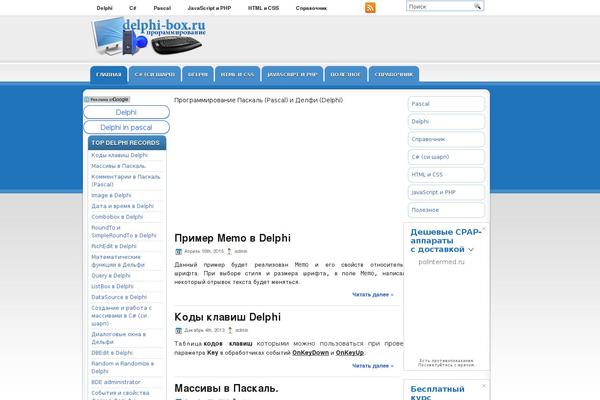Screen dimensions: 600x400
Task: Click the delphi-box.ru site logo
Action: tap(149, 37)
